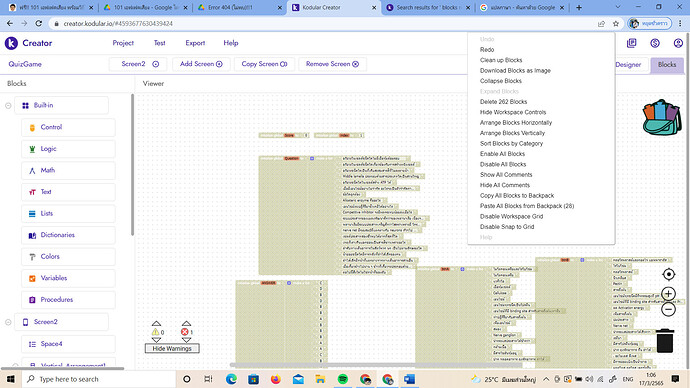Click the Windows search box
Image resolution: width=690 pixels, height=388 pixels.
click(98, 379)
